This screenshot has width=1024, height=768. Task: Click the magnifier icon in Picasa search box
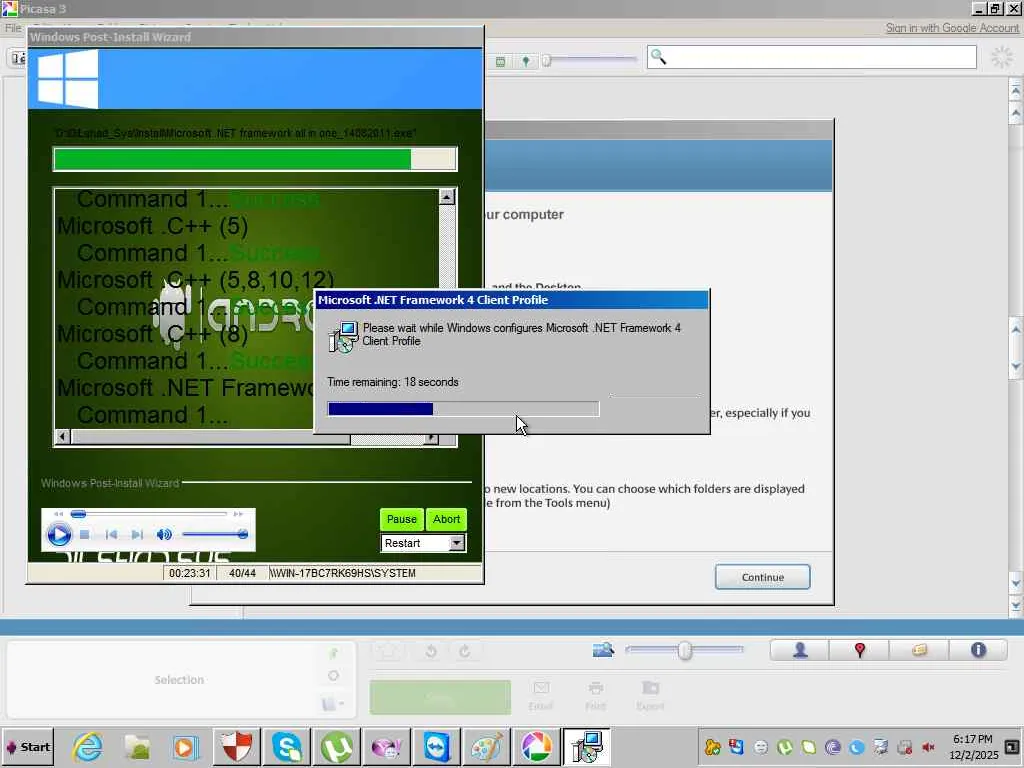(658, 57)
